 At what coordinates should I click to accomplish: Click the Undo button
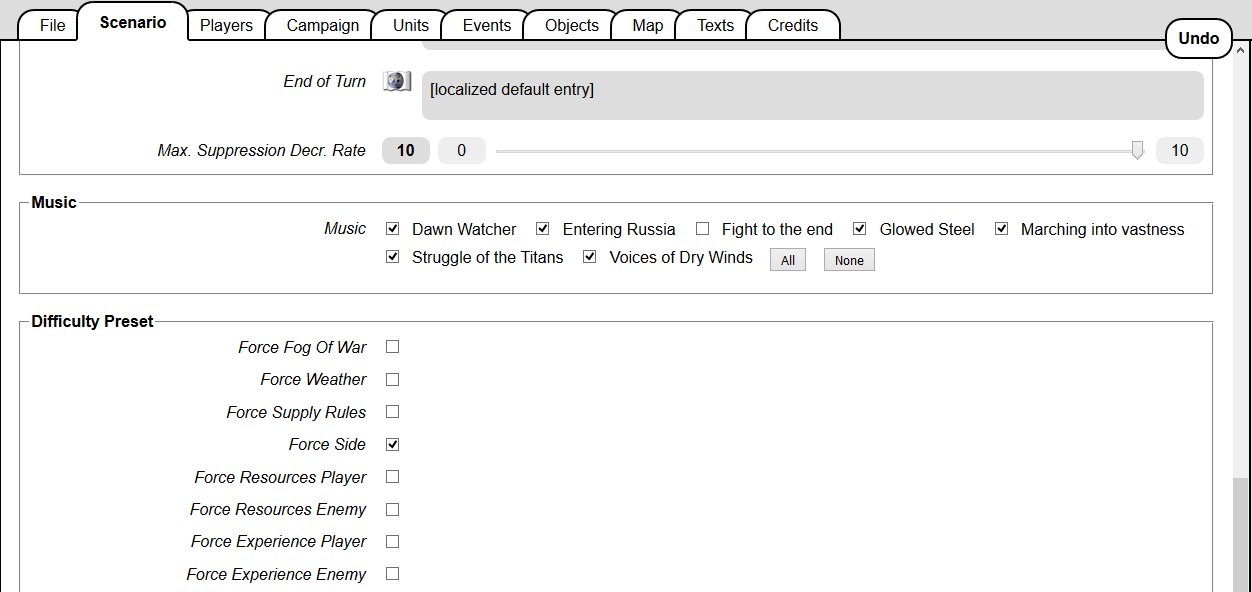(x=1198, y=39)
